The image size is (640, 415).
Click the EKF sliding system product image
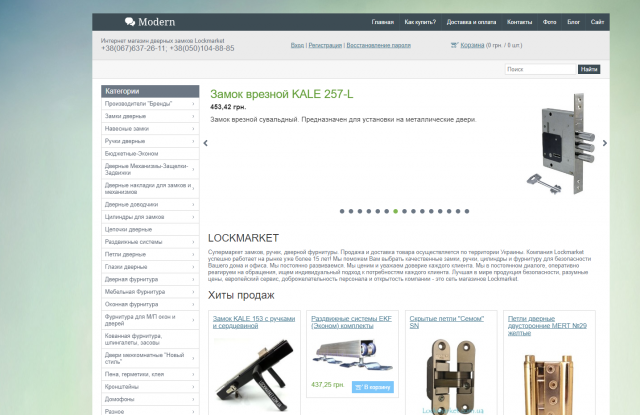(353, 355)
